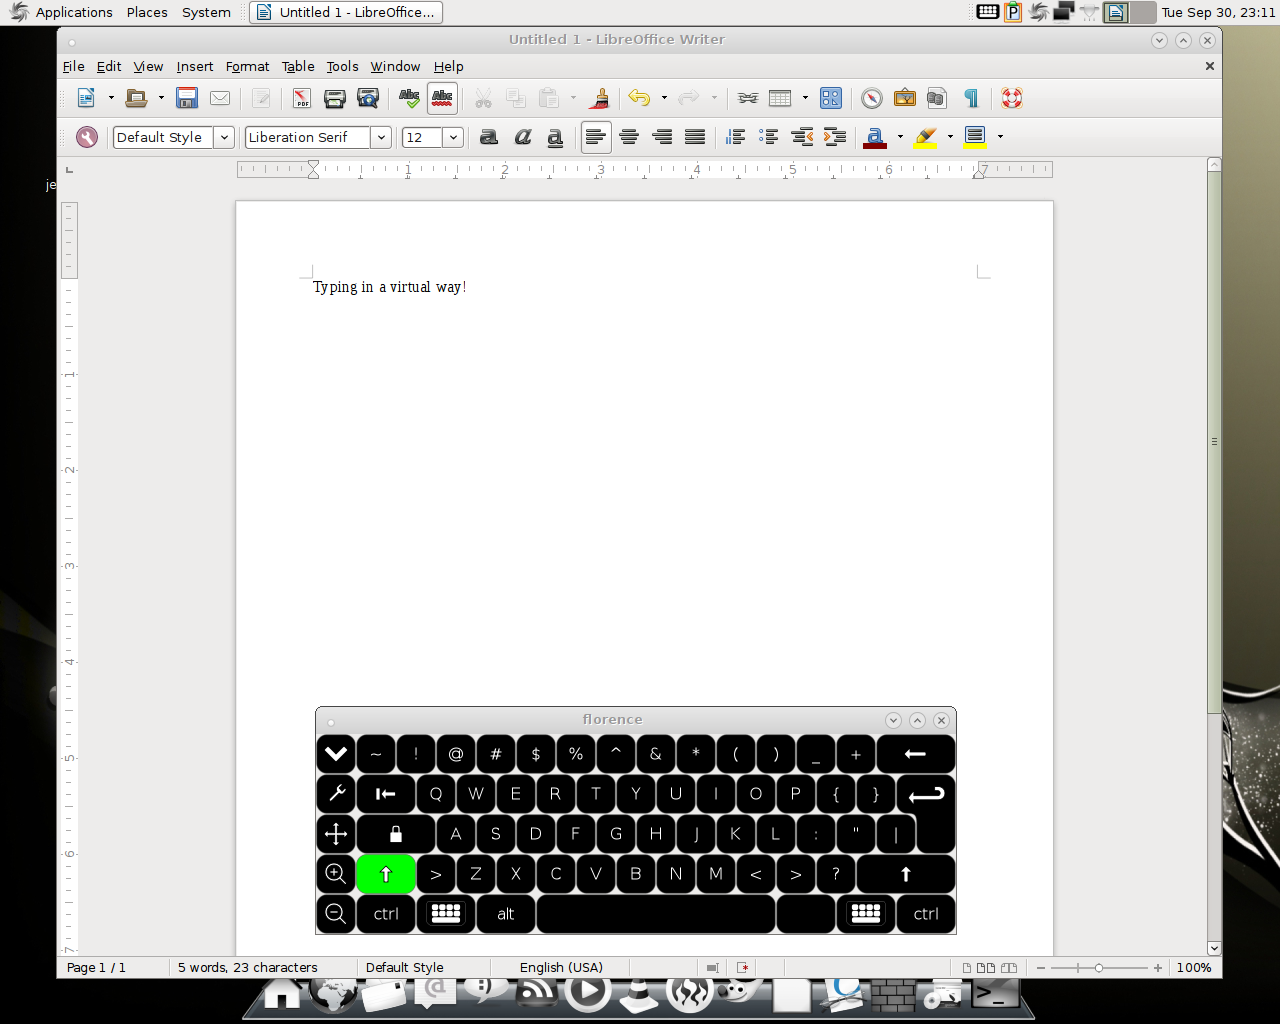
Task: Print the document with the printer icon
Action: tap(335, 98)
